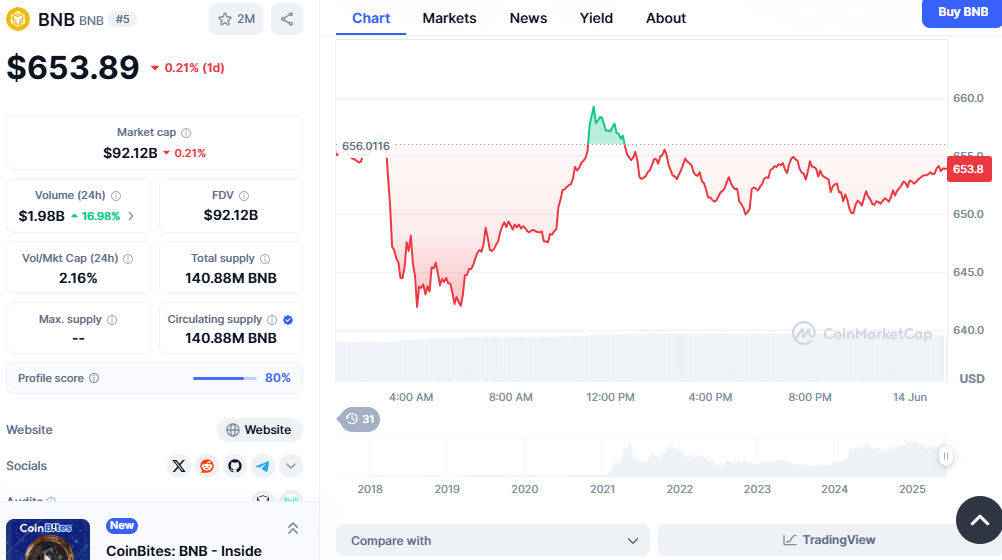Open the BNB Telegram channel icon
The image size is (1002, 560).
coord(263,466)
